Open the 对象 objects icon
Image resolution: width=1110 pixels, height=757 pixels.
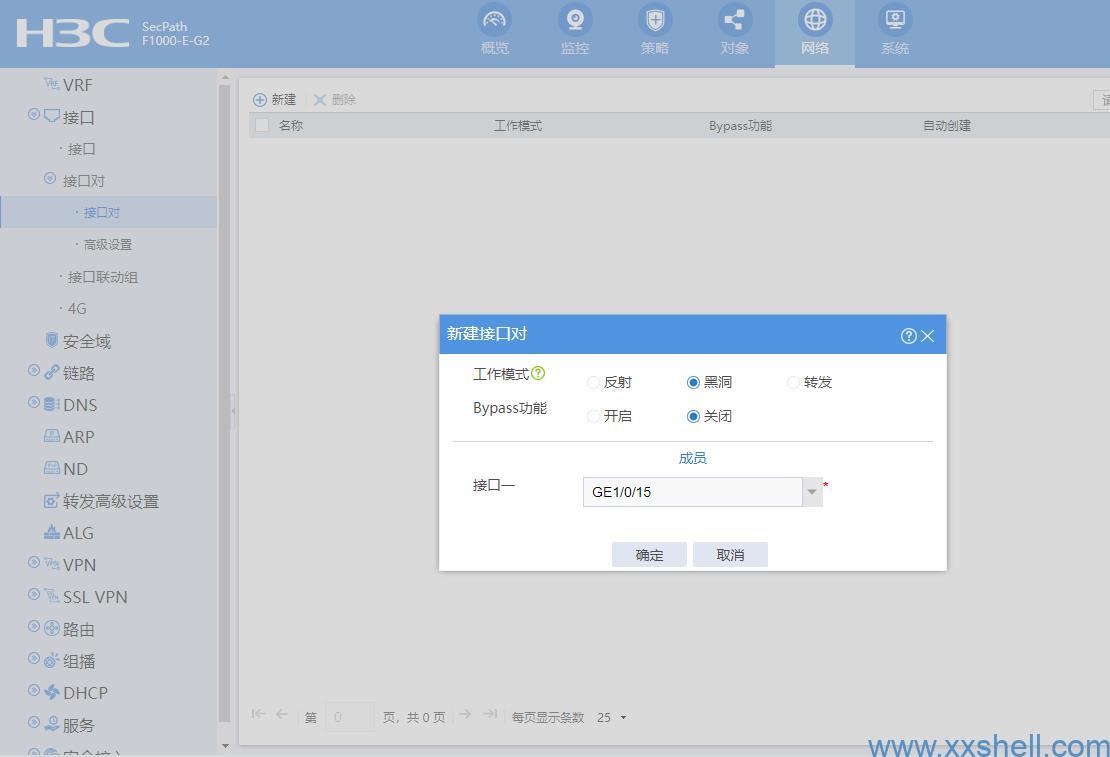click(734, 20)
